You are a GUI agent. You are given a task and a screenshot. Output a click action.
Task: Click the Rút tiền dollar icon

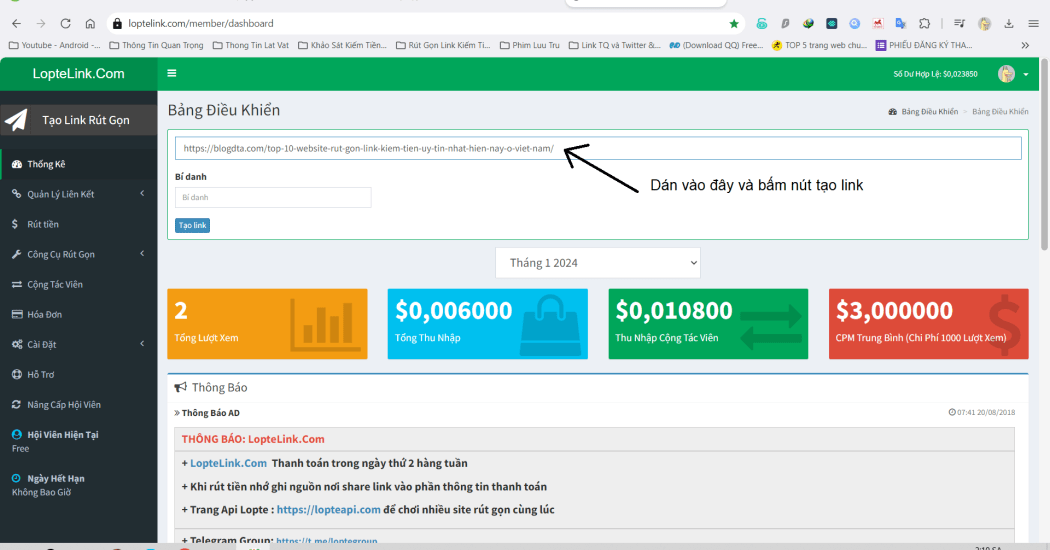coord(15,224)
